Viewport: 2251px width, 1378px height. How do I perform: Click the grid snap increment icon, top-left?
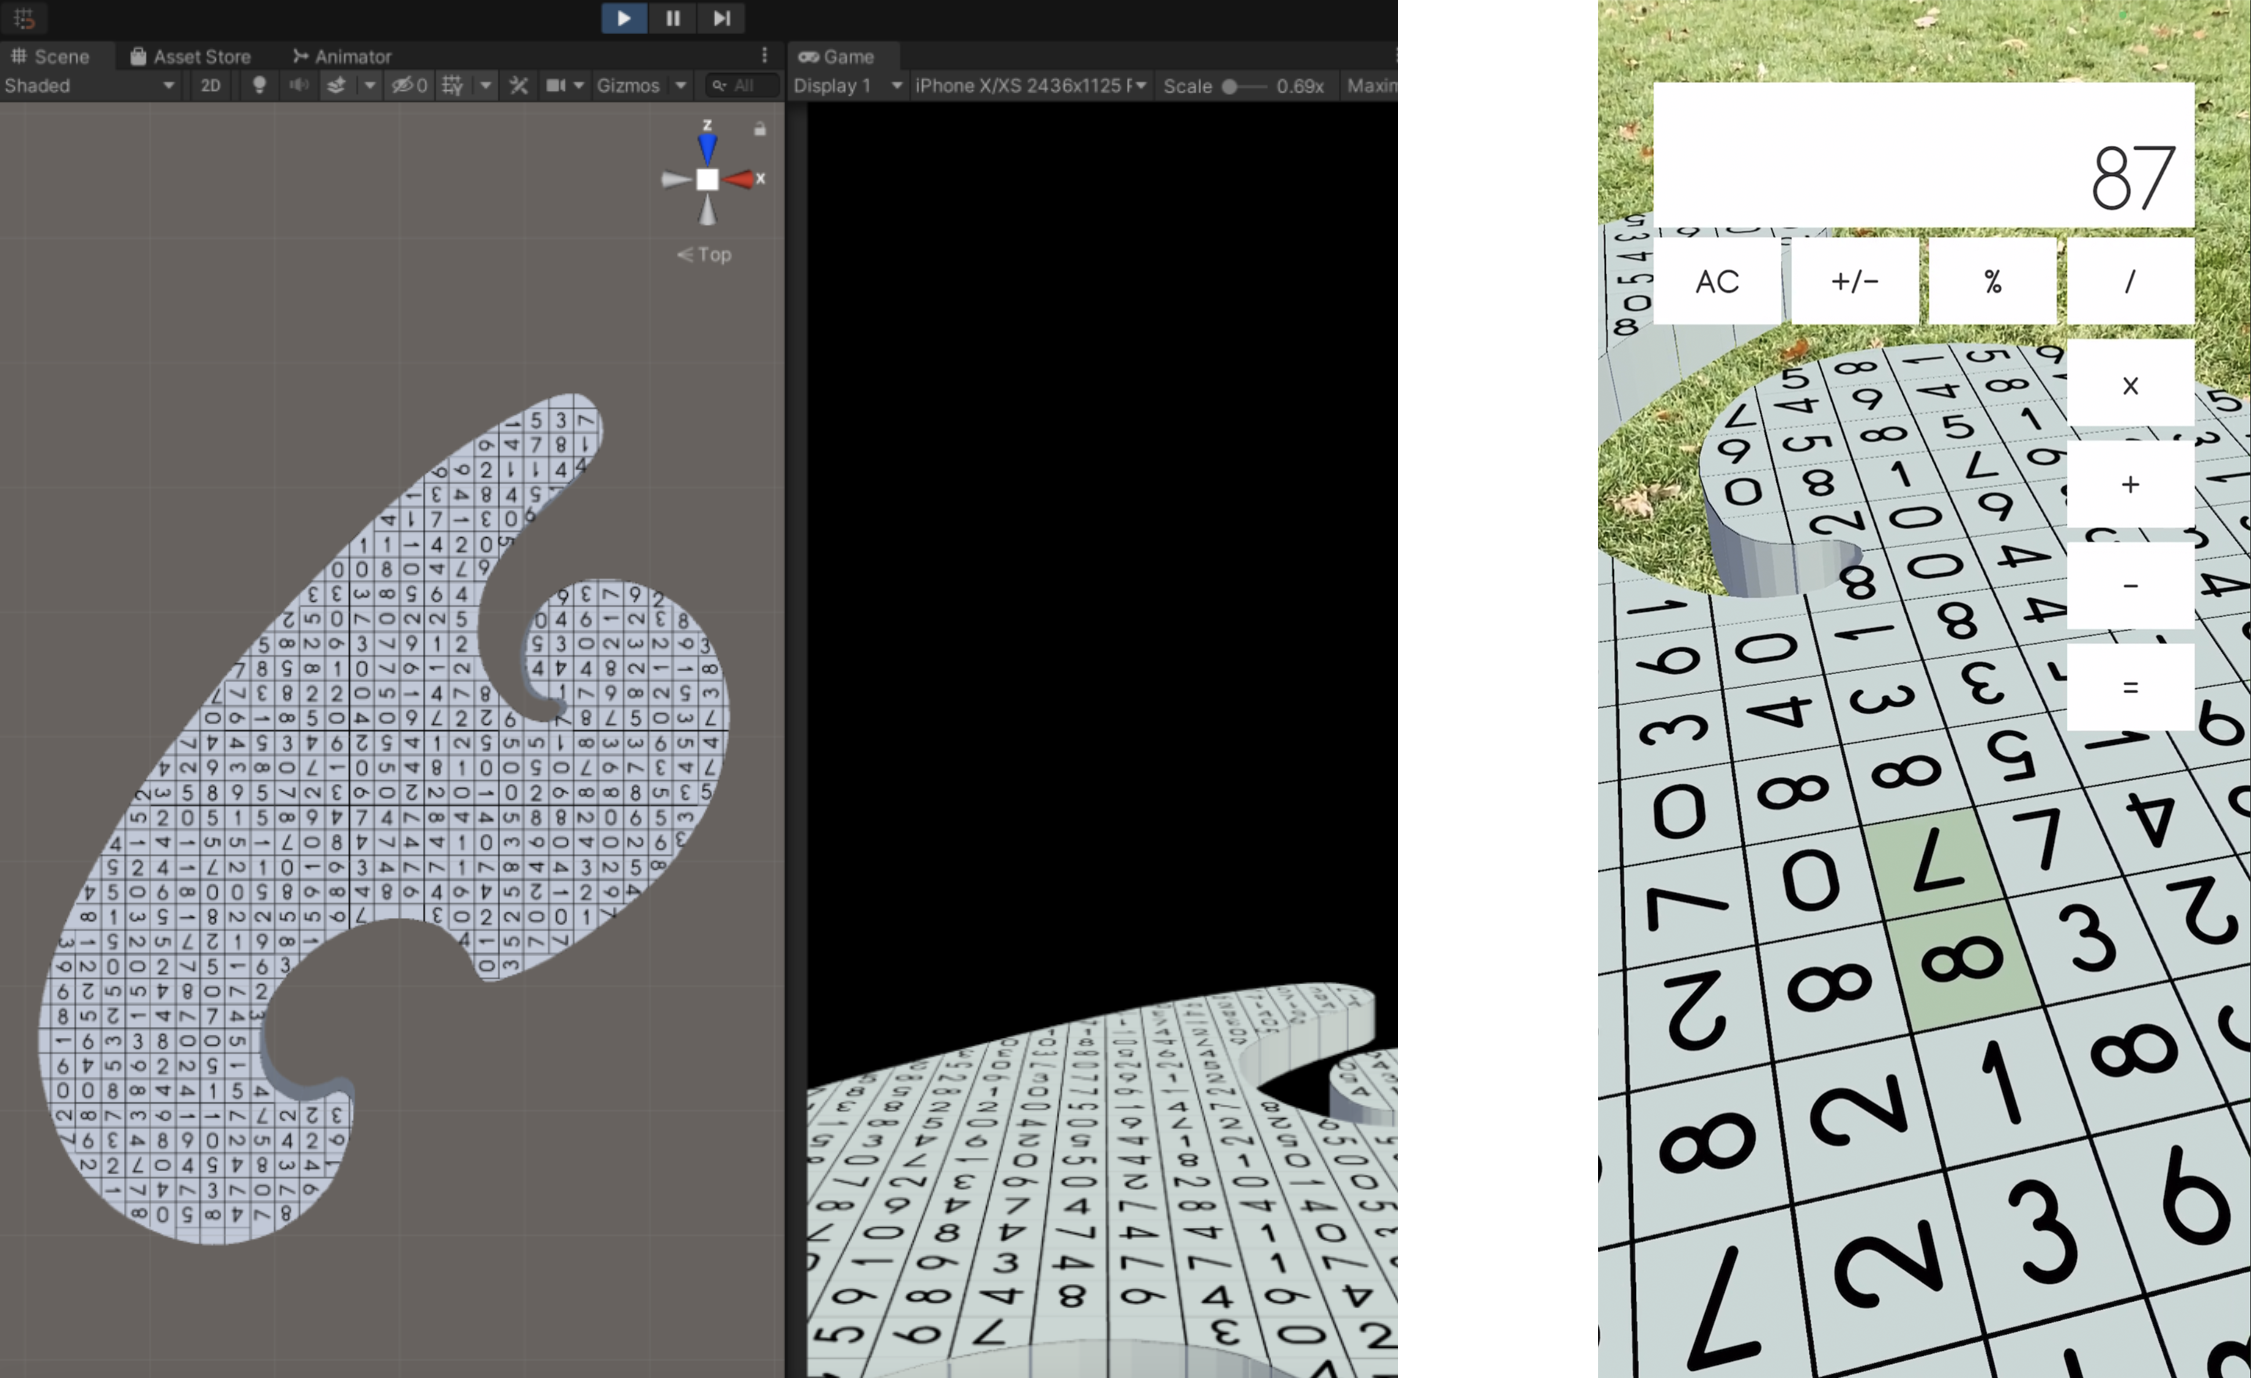(x=24, y=18)
